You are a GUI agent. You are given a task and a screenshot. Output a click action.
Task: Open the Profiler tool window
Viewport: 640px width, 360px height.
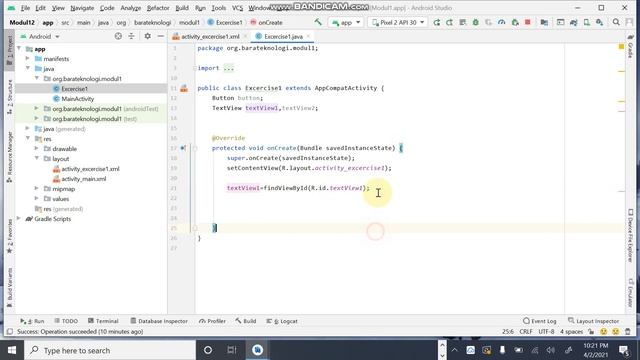pos(212,321)
